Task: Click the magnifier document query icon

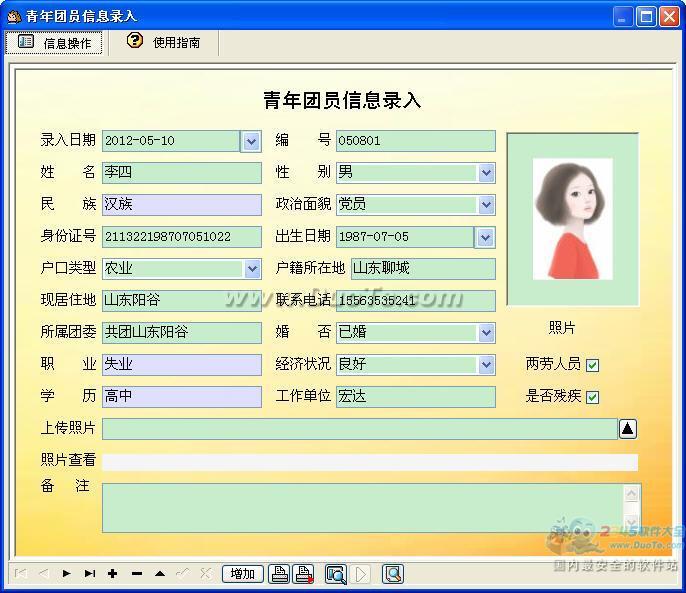Action: pyautogui.click(x=393, y=574)
